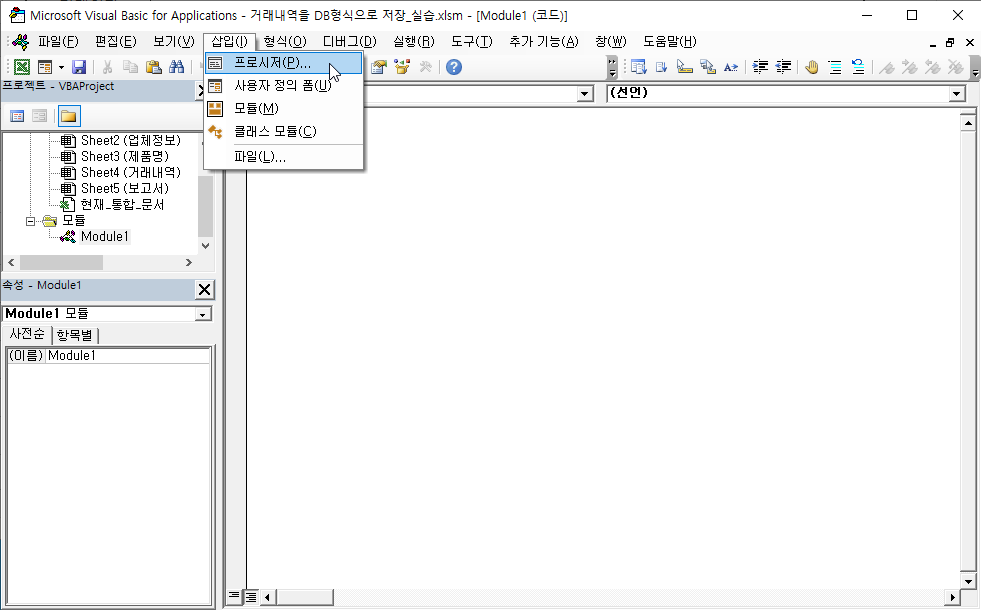Switch to the 항목별 properties tab
Viewport: 981px width, 610px height.
tap(74, 335)
